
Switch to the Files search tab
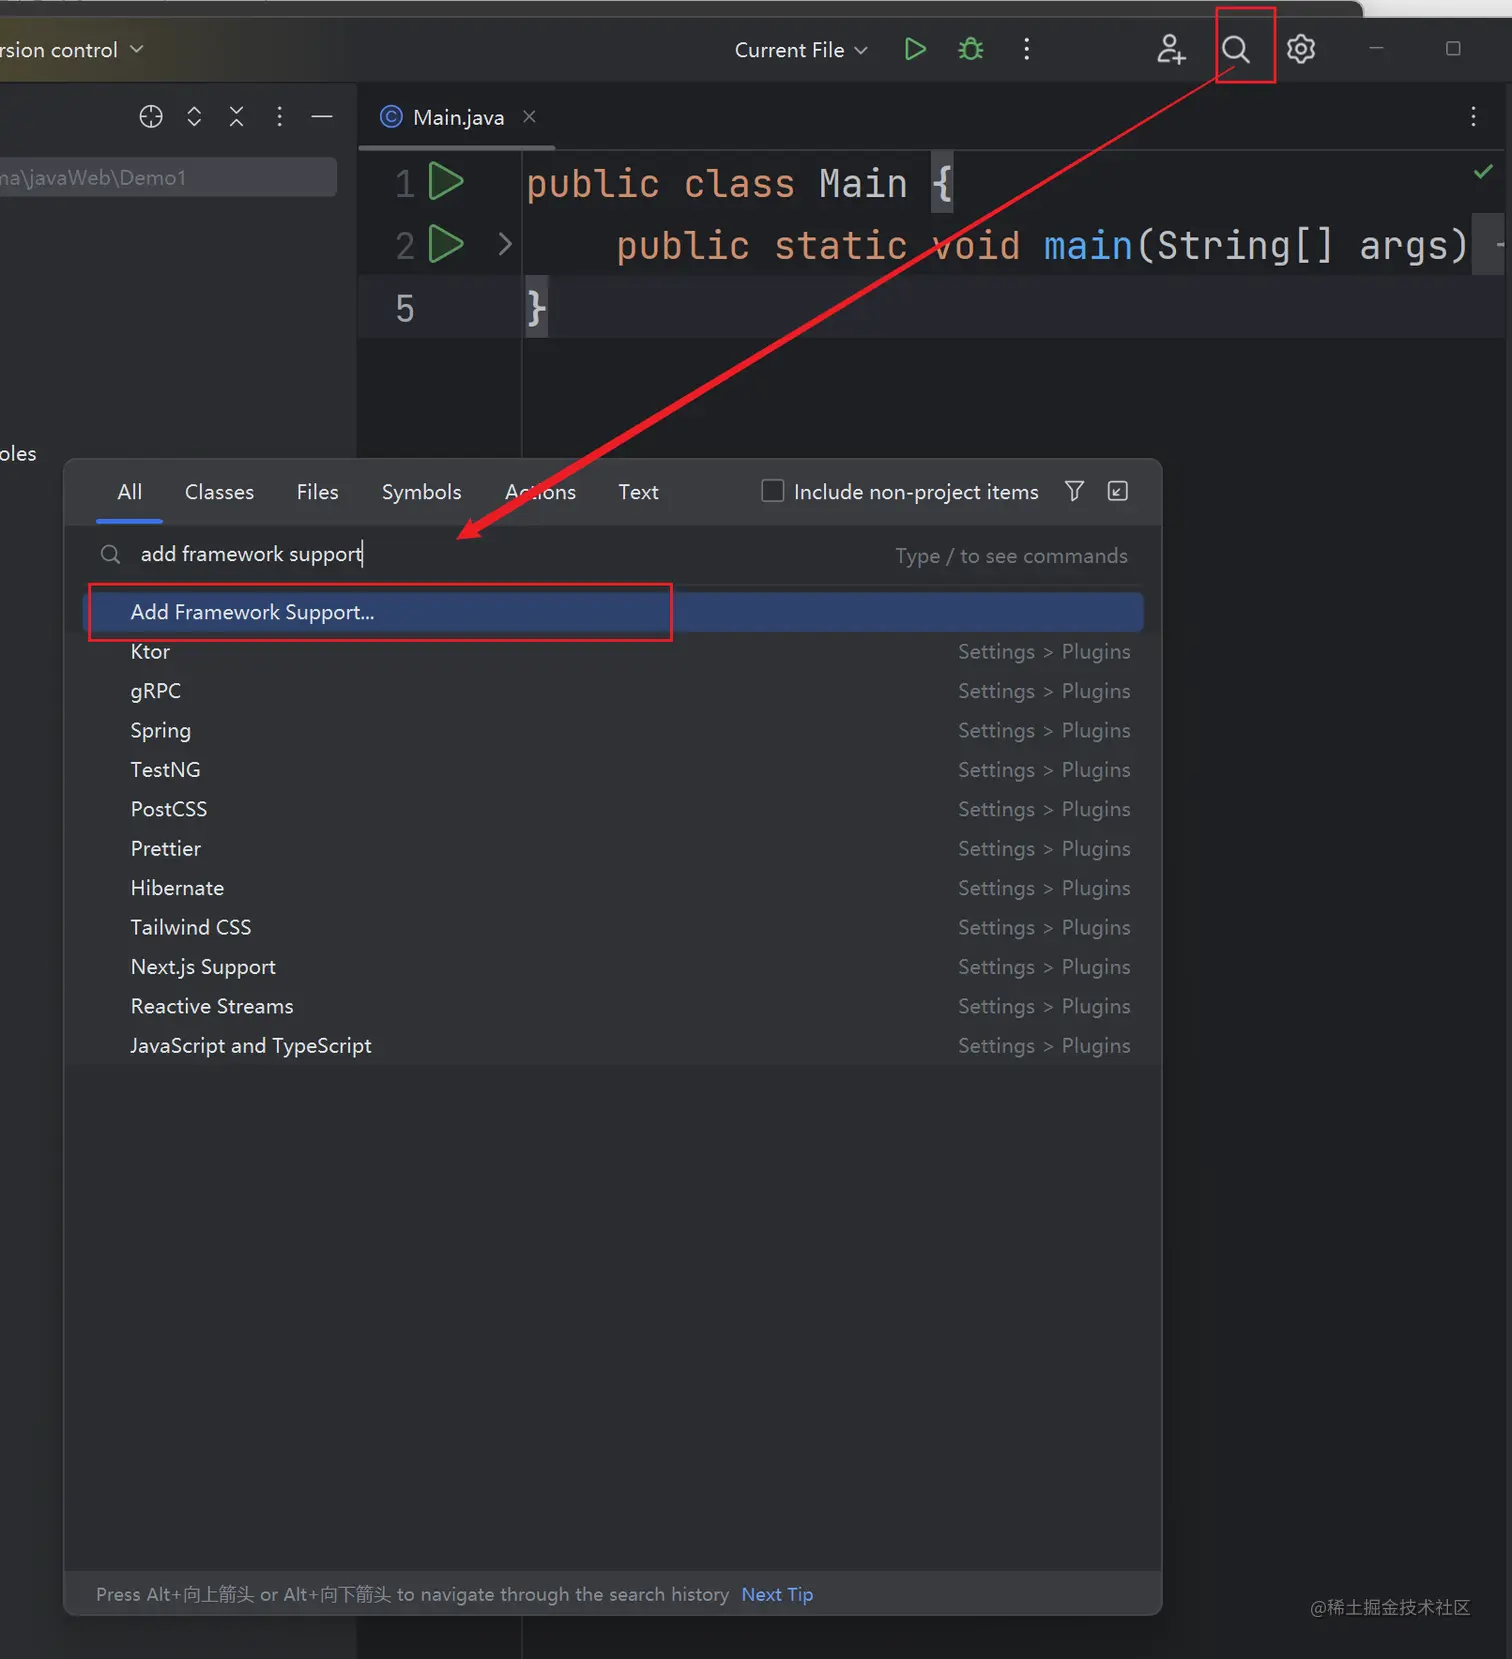click(317, 492)
